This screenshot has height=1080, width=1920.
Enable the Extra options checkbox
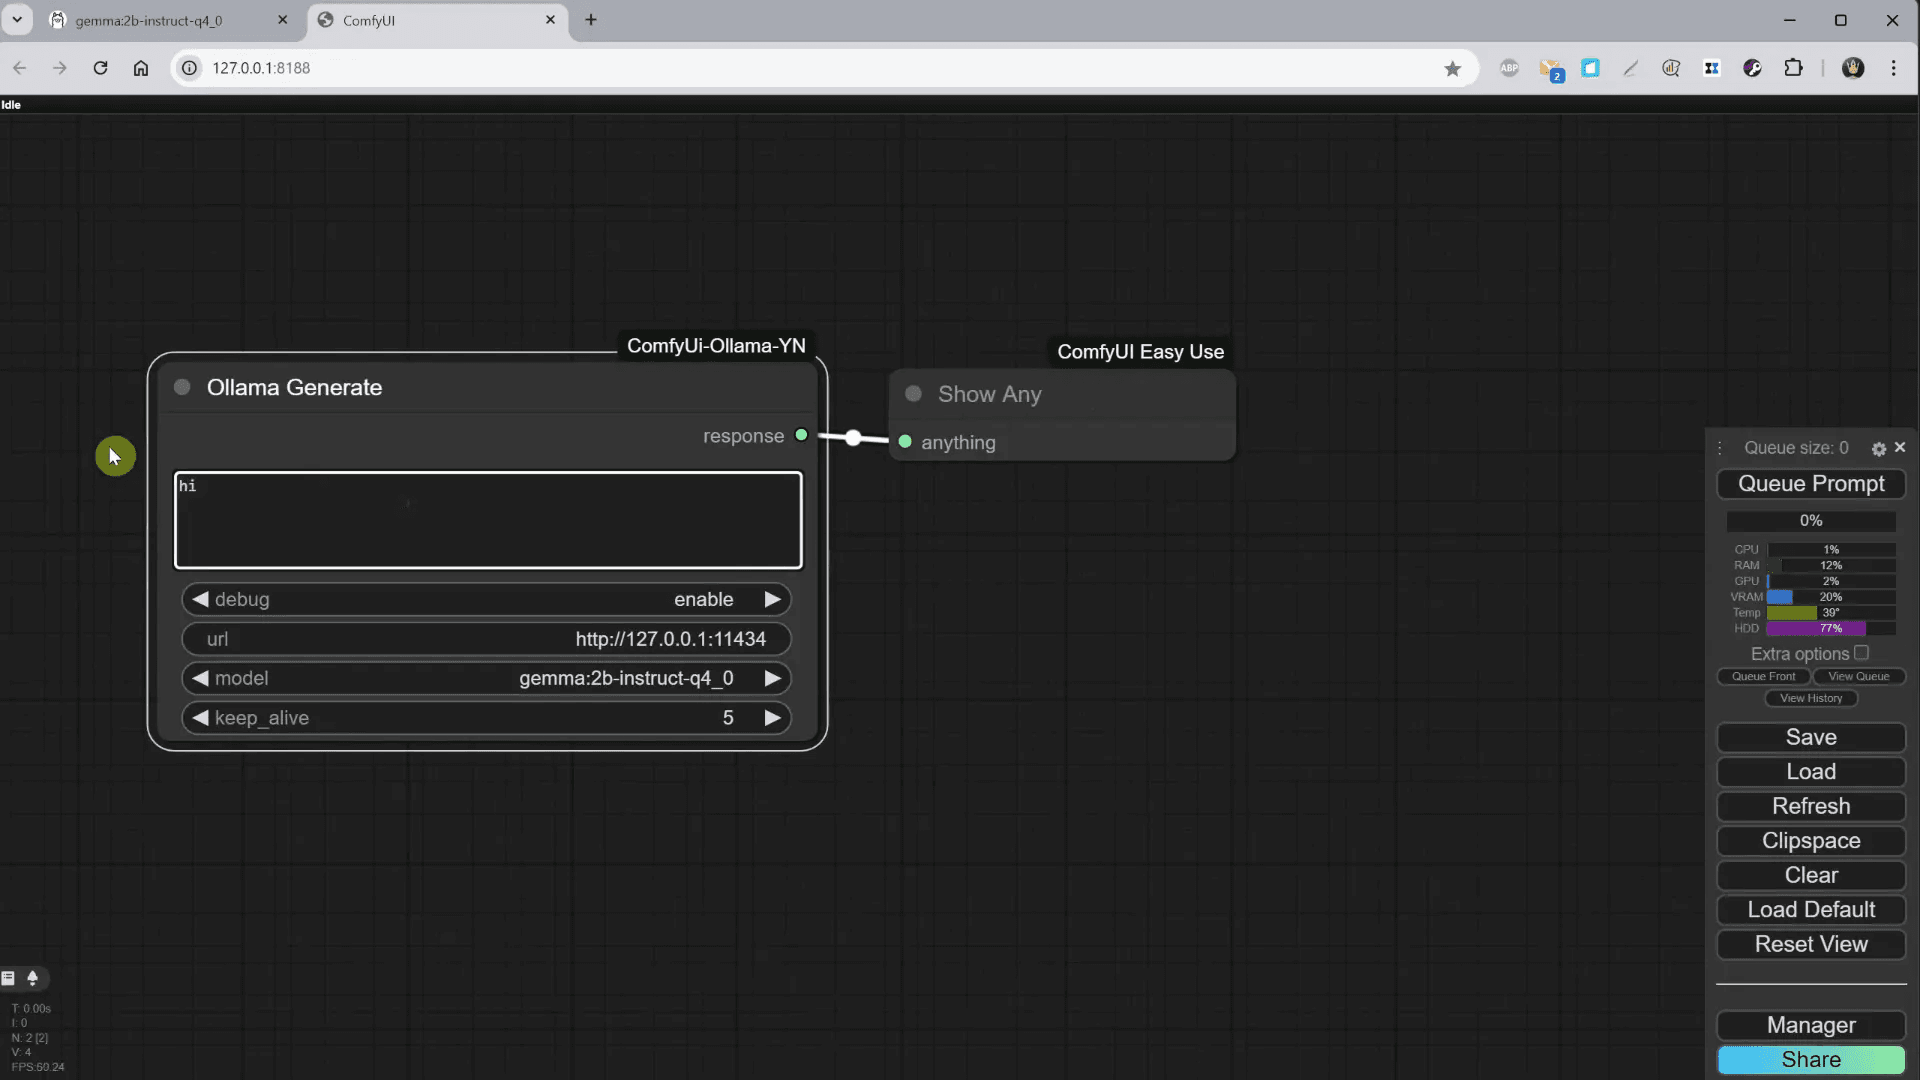(x=1861, y=653)
